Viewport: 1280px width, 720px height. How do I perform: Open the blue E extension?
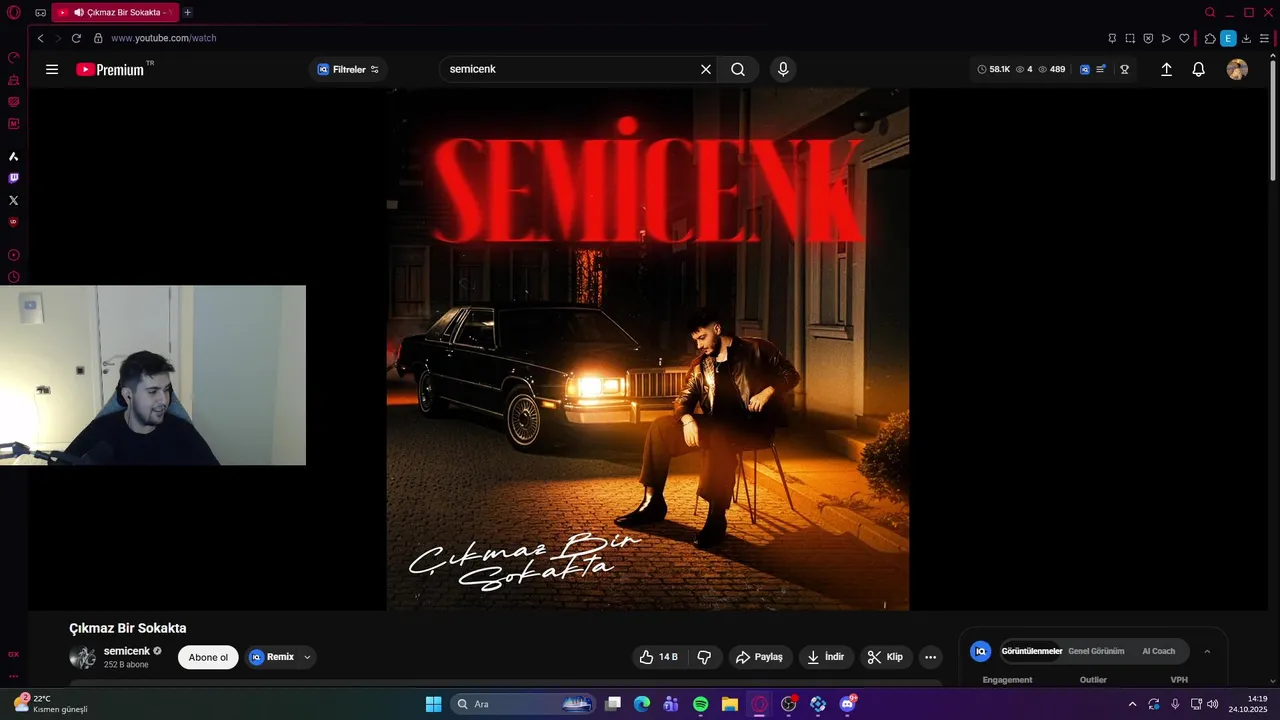click(1228, 38)
